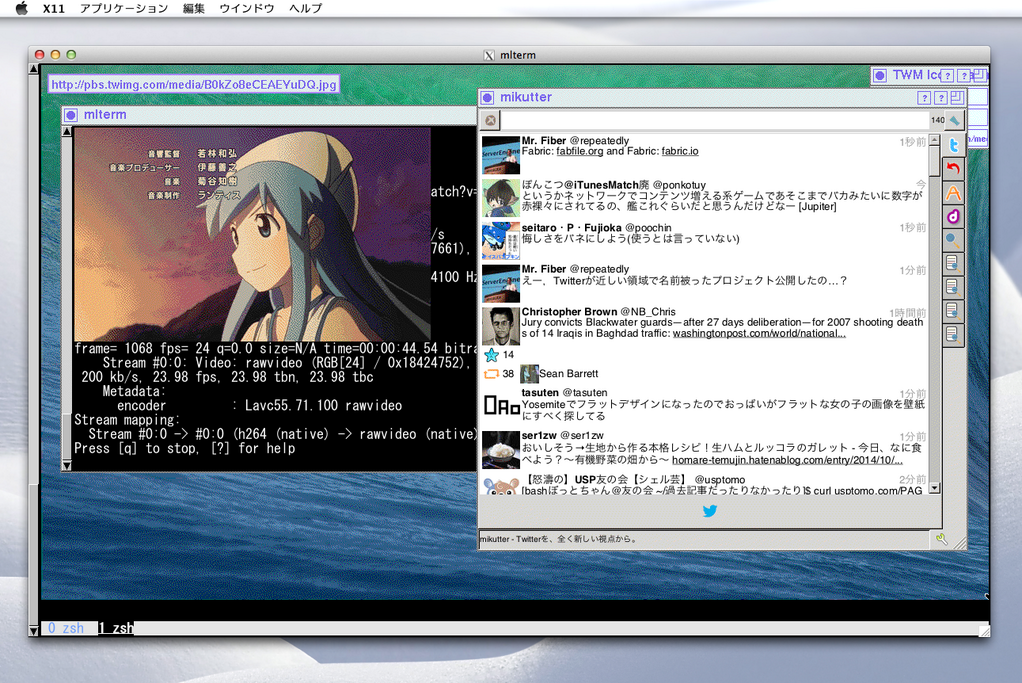Open the 編集 menu
The width and height of the screenshot is (1022, 683).
click(194, 8)
